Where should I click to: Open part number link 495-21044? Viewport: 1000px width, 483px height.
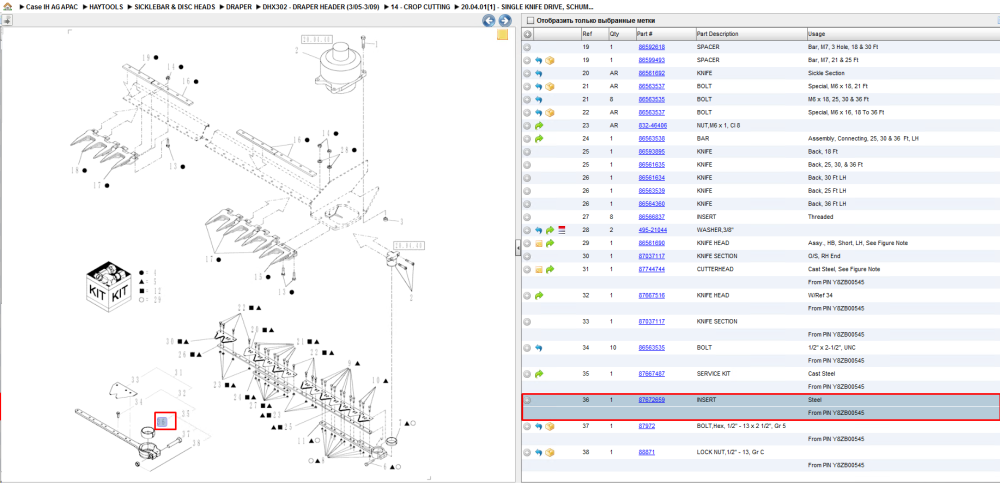[x=652, y=230]
